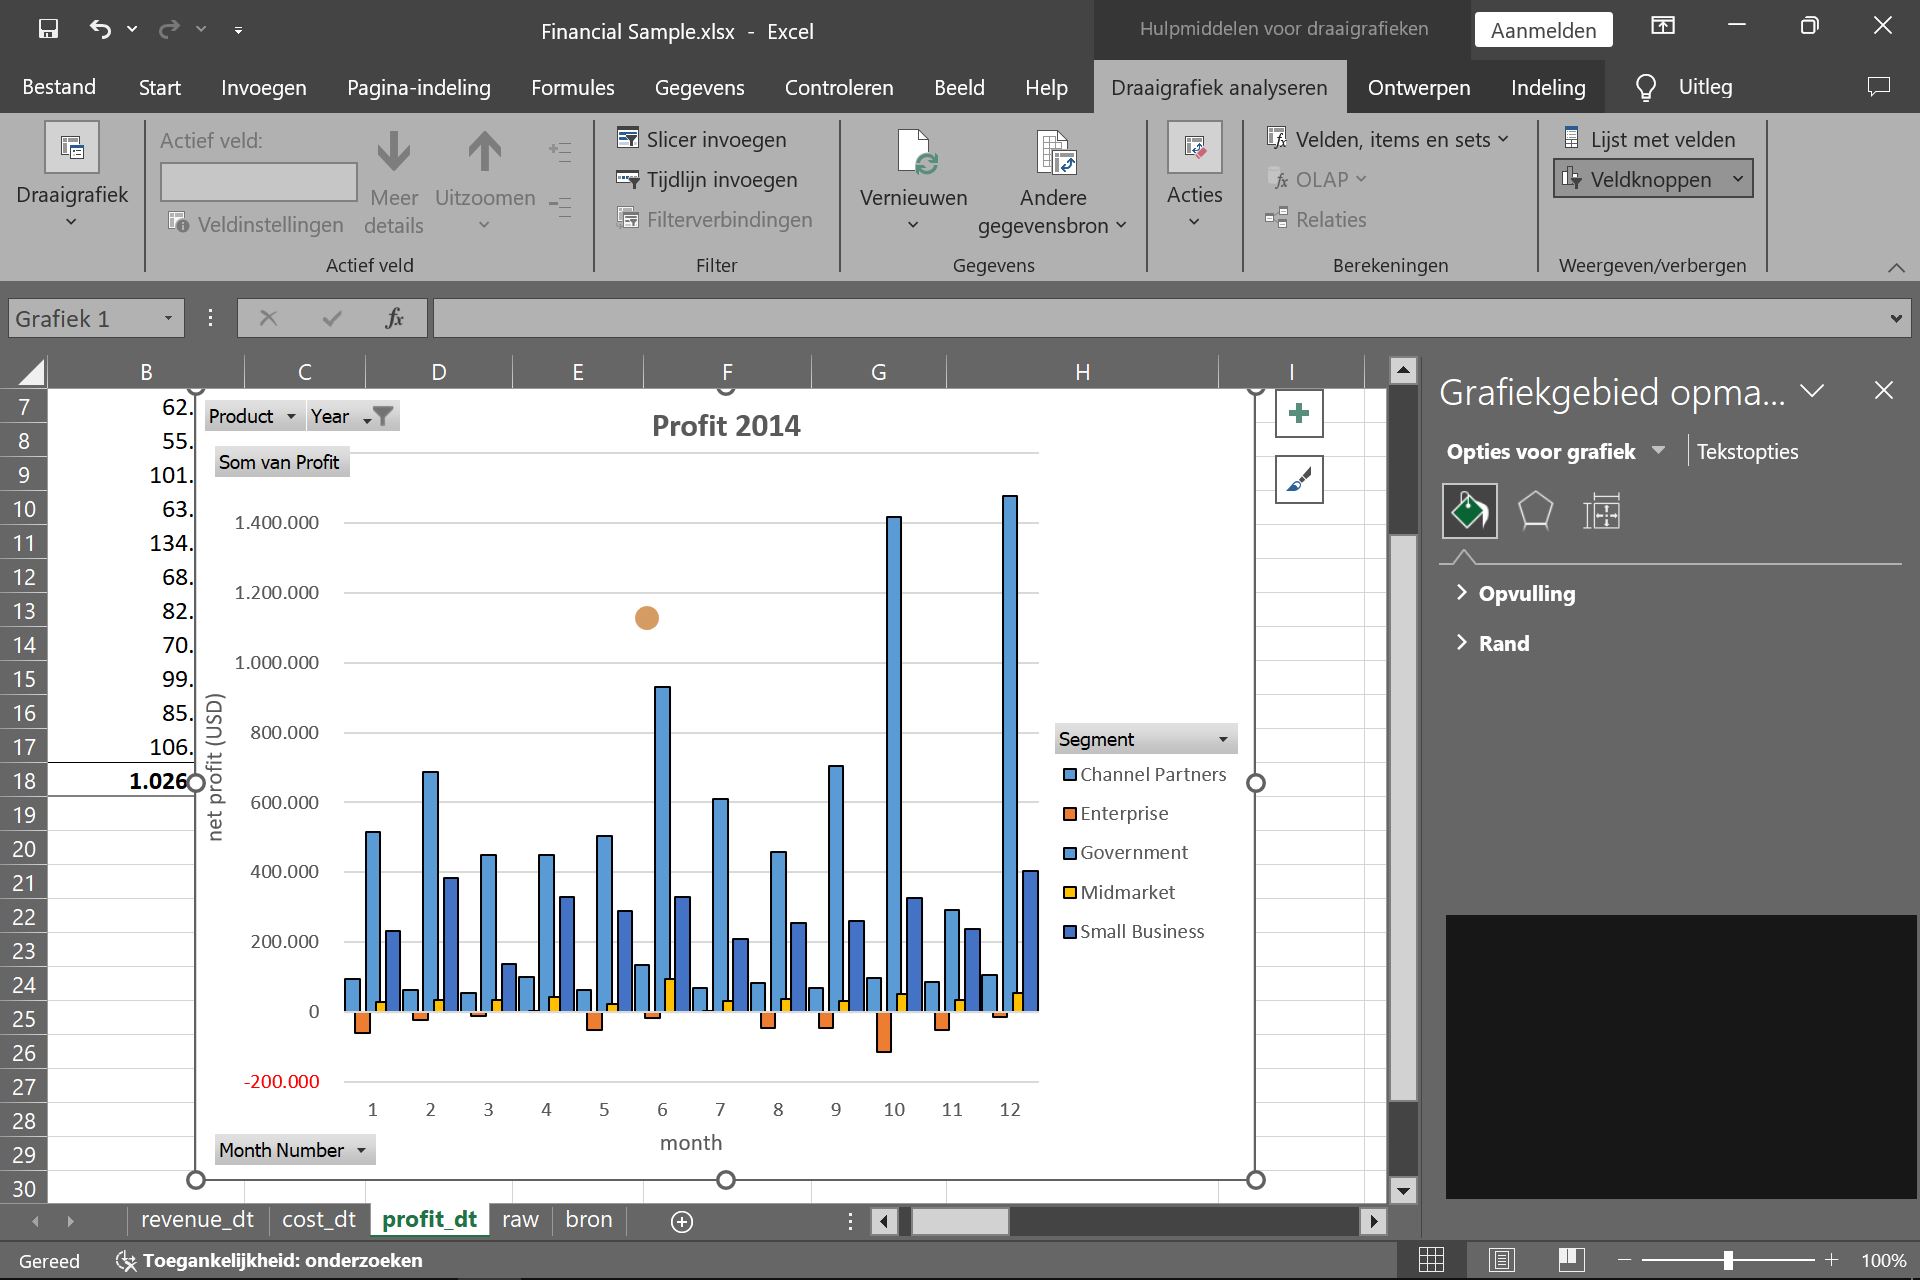Open the Gegevens tab
The width and height of the screenshot is (1920, 1280).
coord(699,87)
